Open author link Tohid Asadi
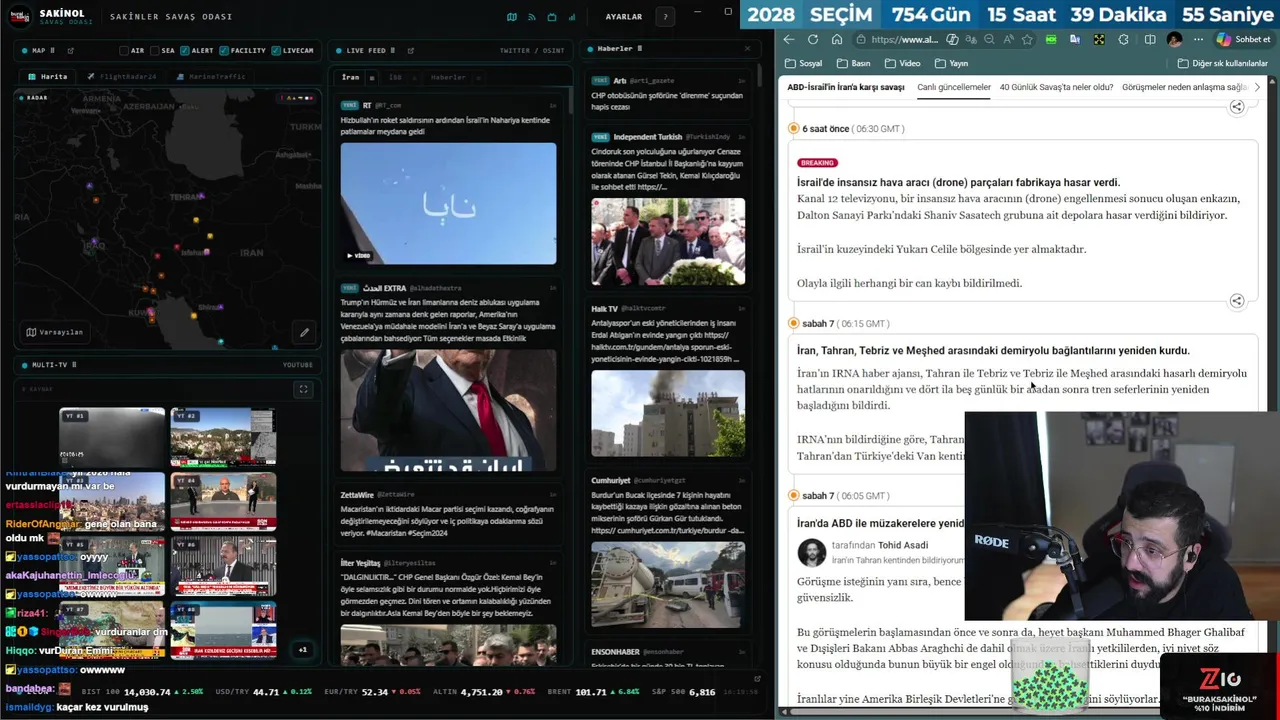The width and height of the screenshot is (1280, 720). pos(903,545)
